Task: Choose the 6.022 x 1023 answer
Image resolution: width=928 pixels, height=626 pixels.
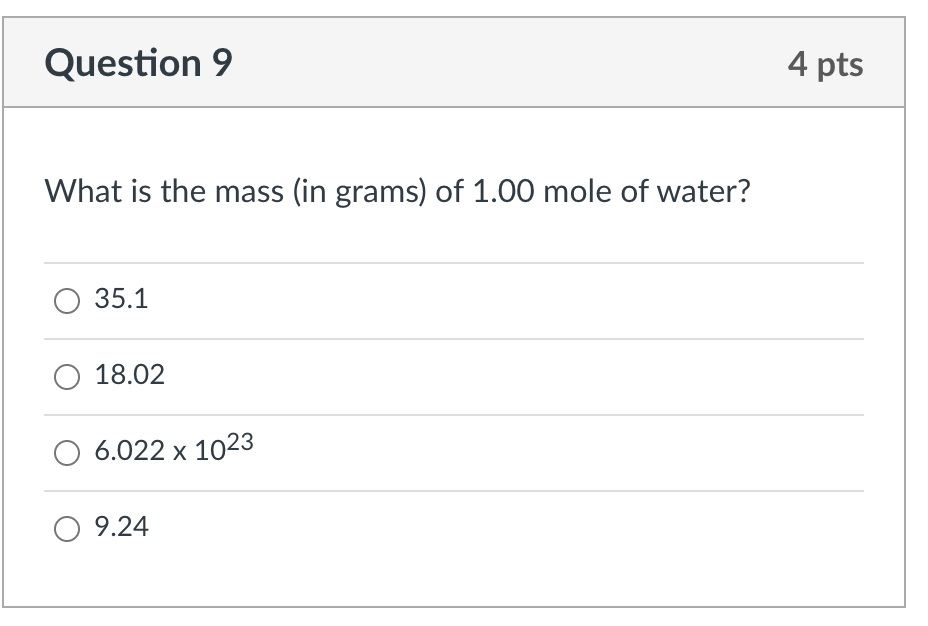Action: 66,453
